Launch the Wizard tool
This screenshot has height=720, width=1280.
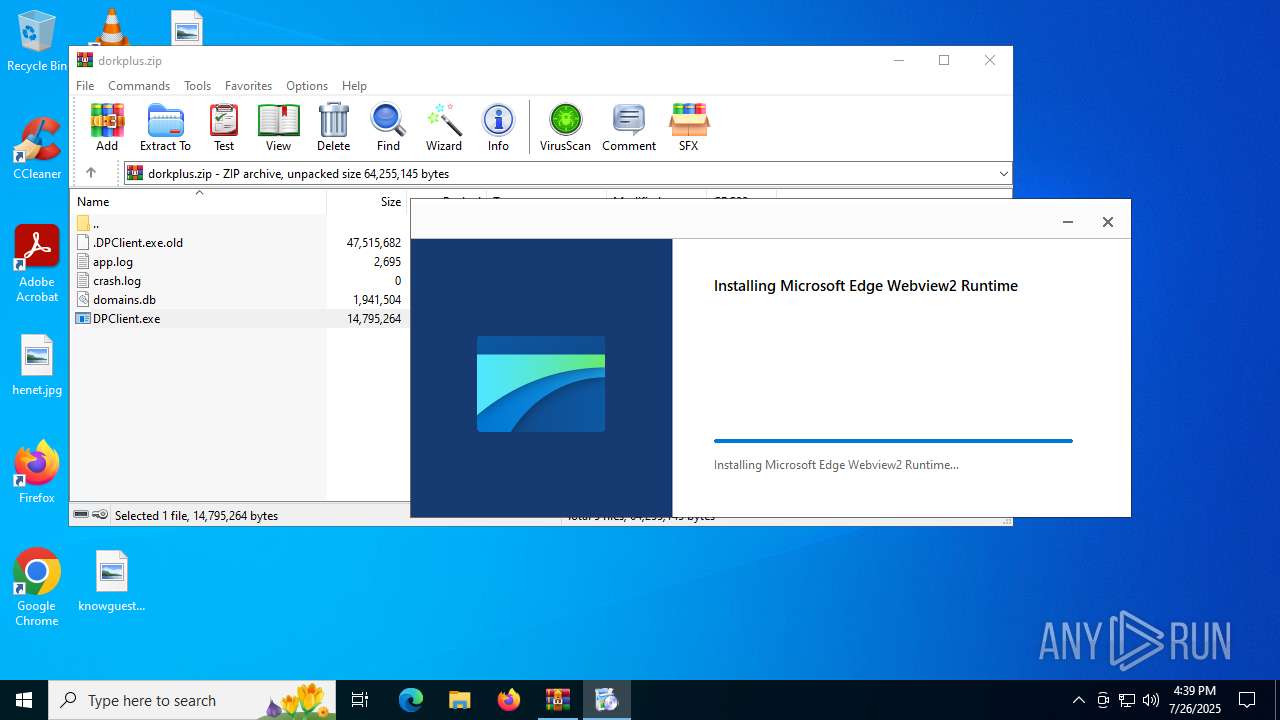point(443,127)
